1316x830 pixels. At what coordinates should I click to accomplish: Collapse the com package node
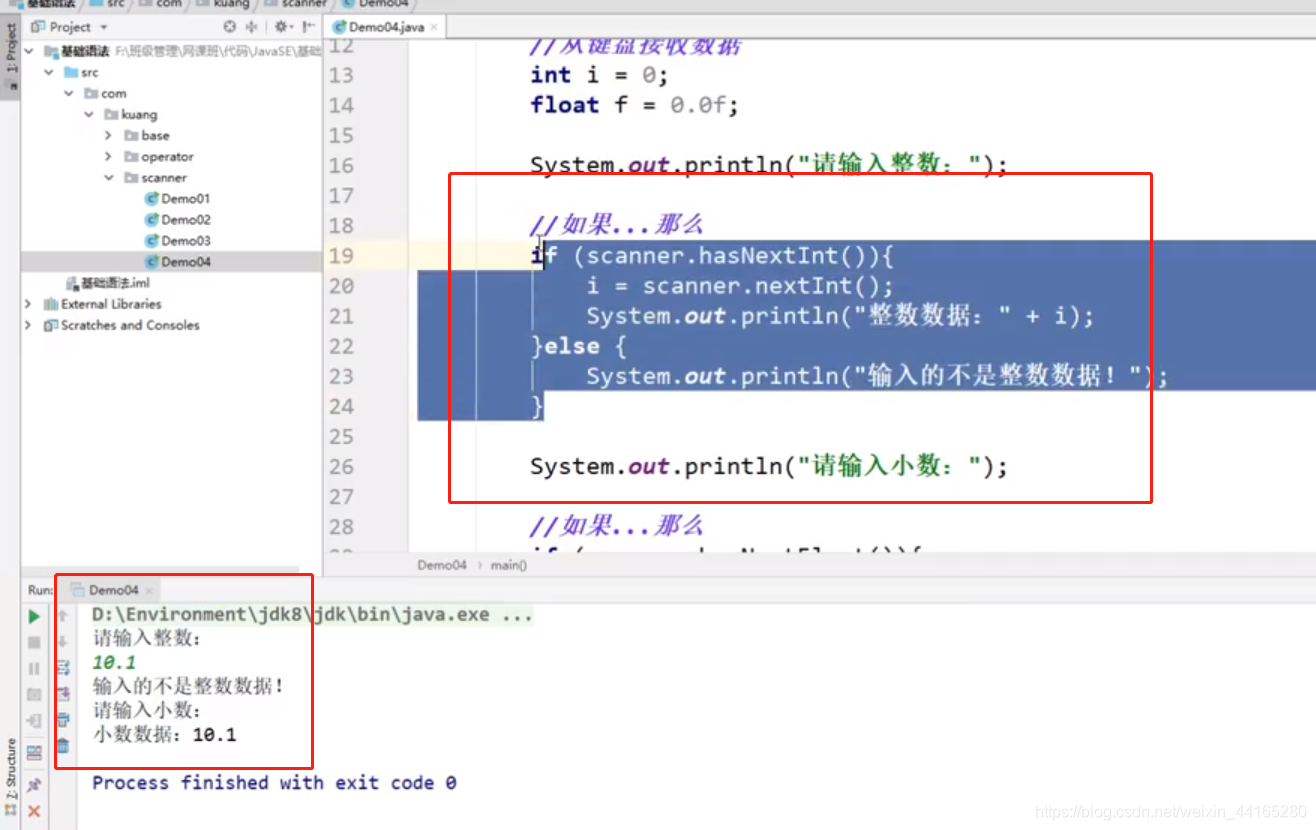click(69, 93)
